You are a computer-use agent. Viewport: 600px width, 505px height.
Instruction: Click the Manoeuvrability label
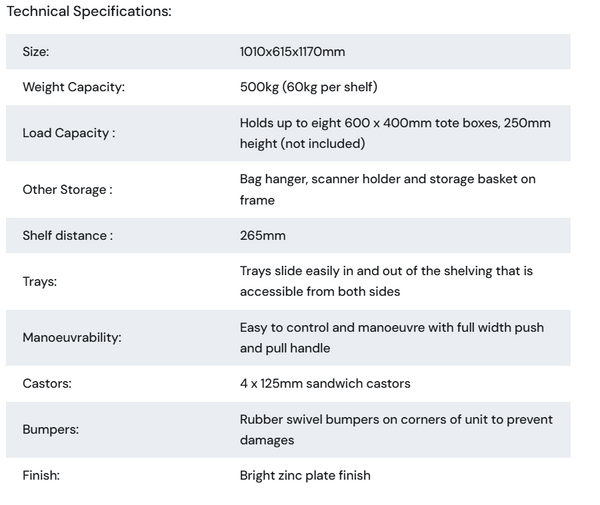pyautogui.click(x=71, y=338)
